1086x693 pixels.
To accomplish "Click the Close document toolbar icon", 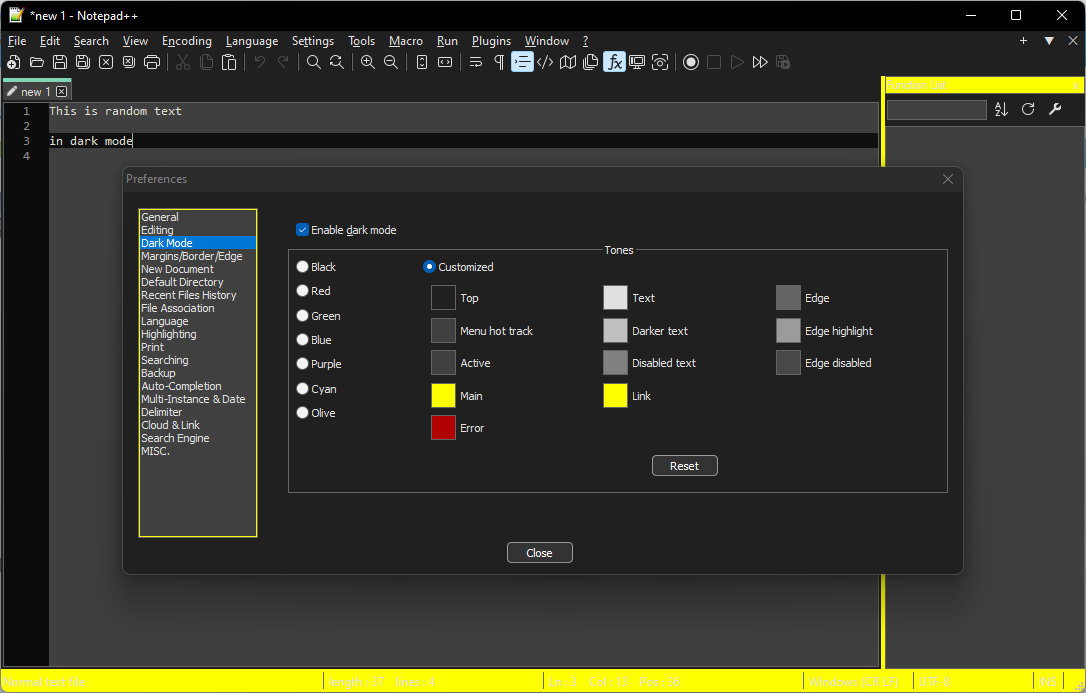I will [106, 62].
